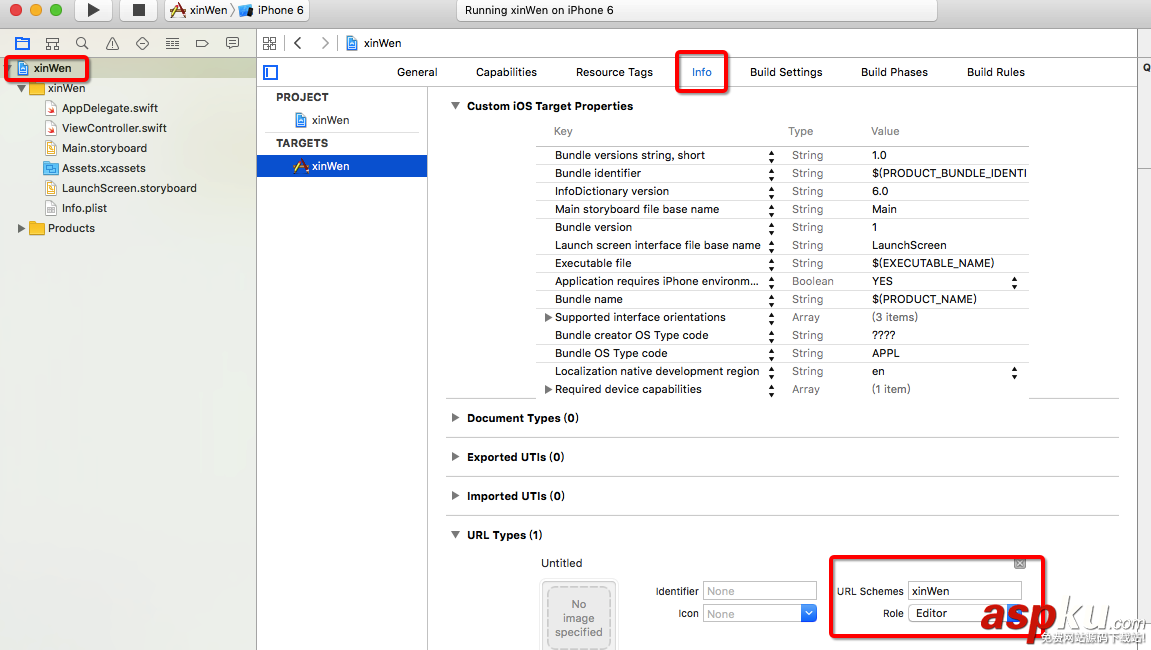Viewport: 1151px width, 650px height.
Task: Click xinWen in the jump bar
Action: point(374,43)
